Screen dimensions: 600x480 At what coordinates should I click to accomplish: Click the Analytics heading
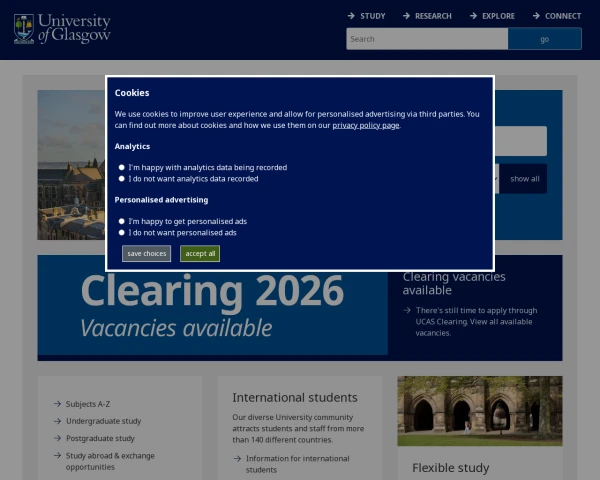coord(132,146)
